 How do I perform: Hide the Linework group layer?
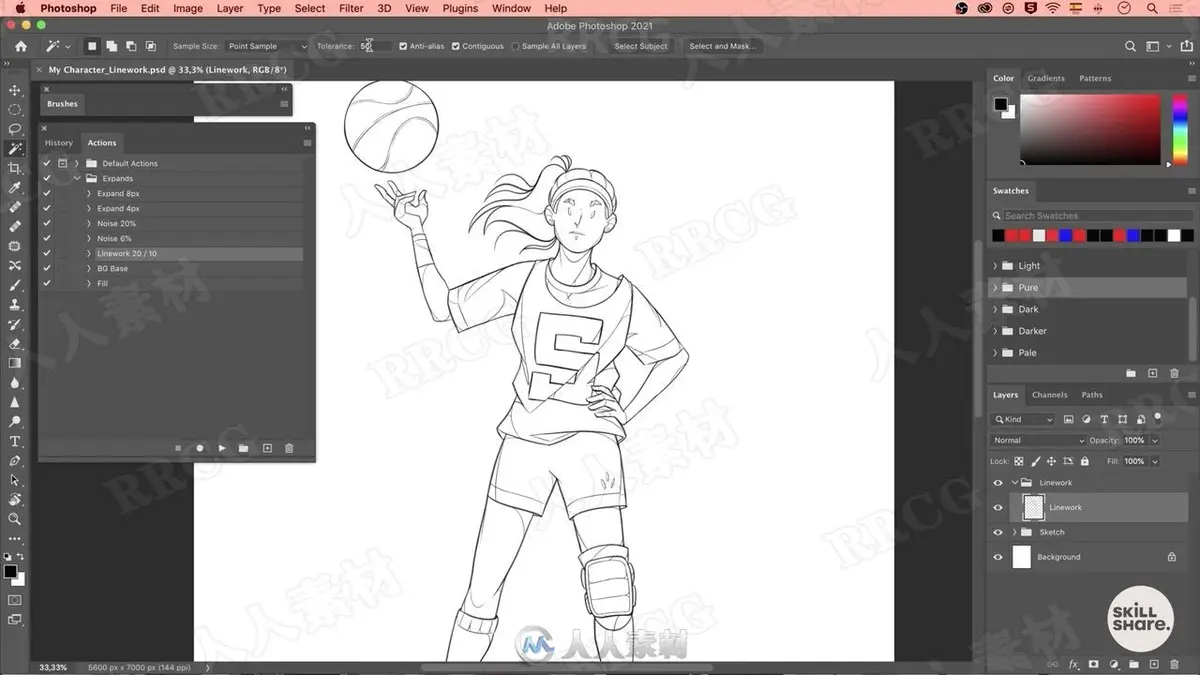click(x=997, y=482)
